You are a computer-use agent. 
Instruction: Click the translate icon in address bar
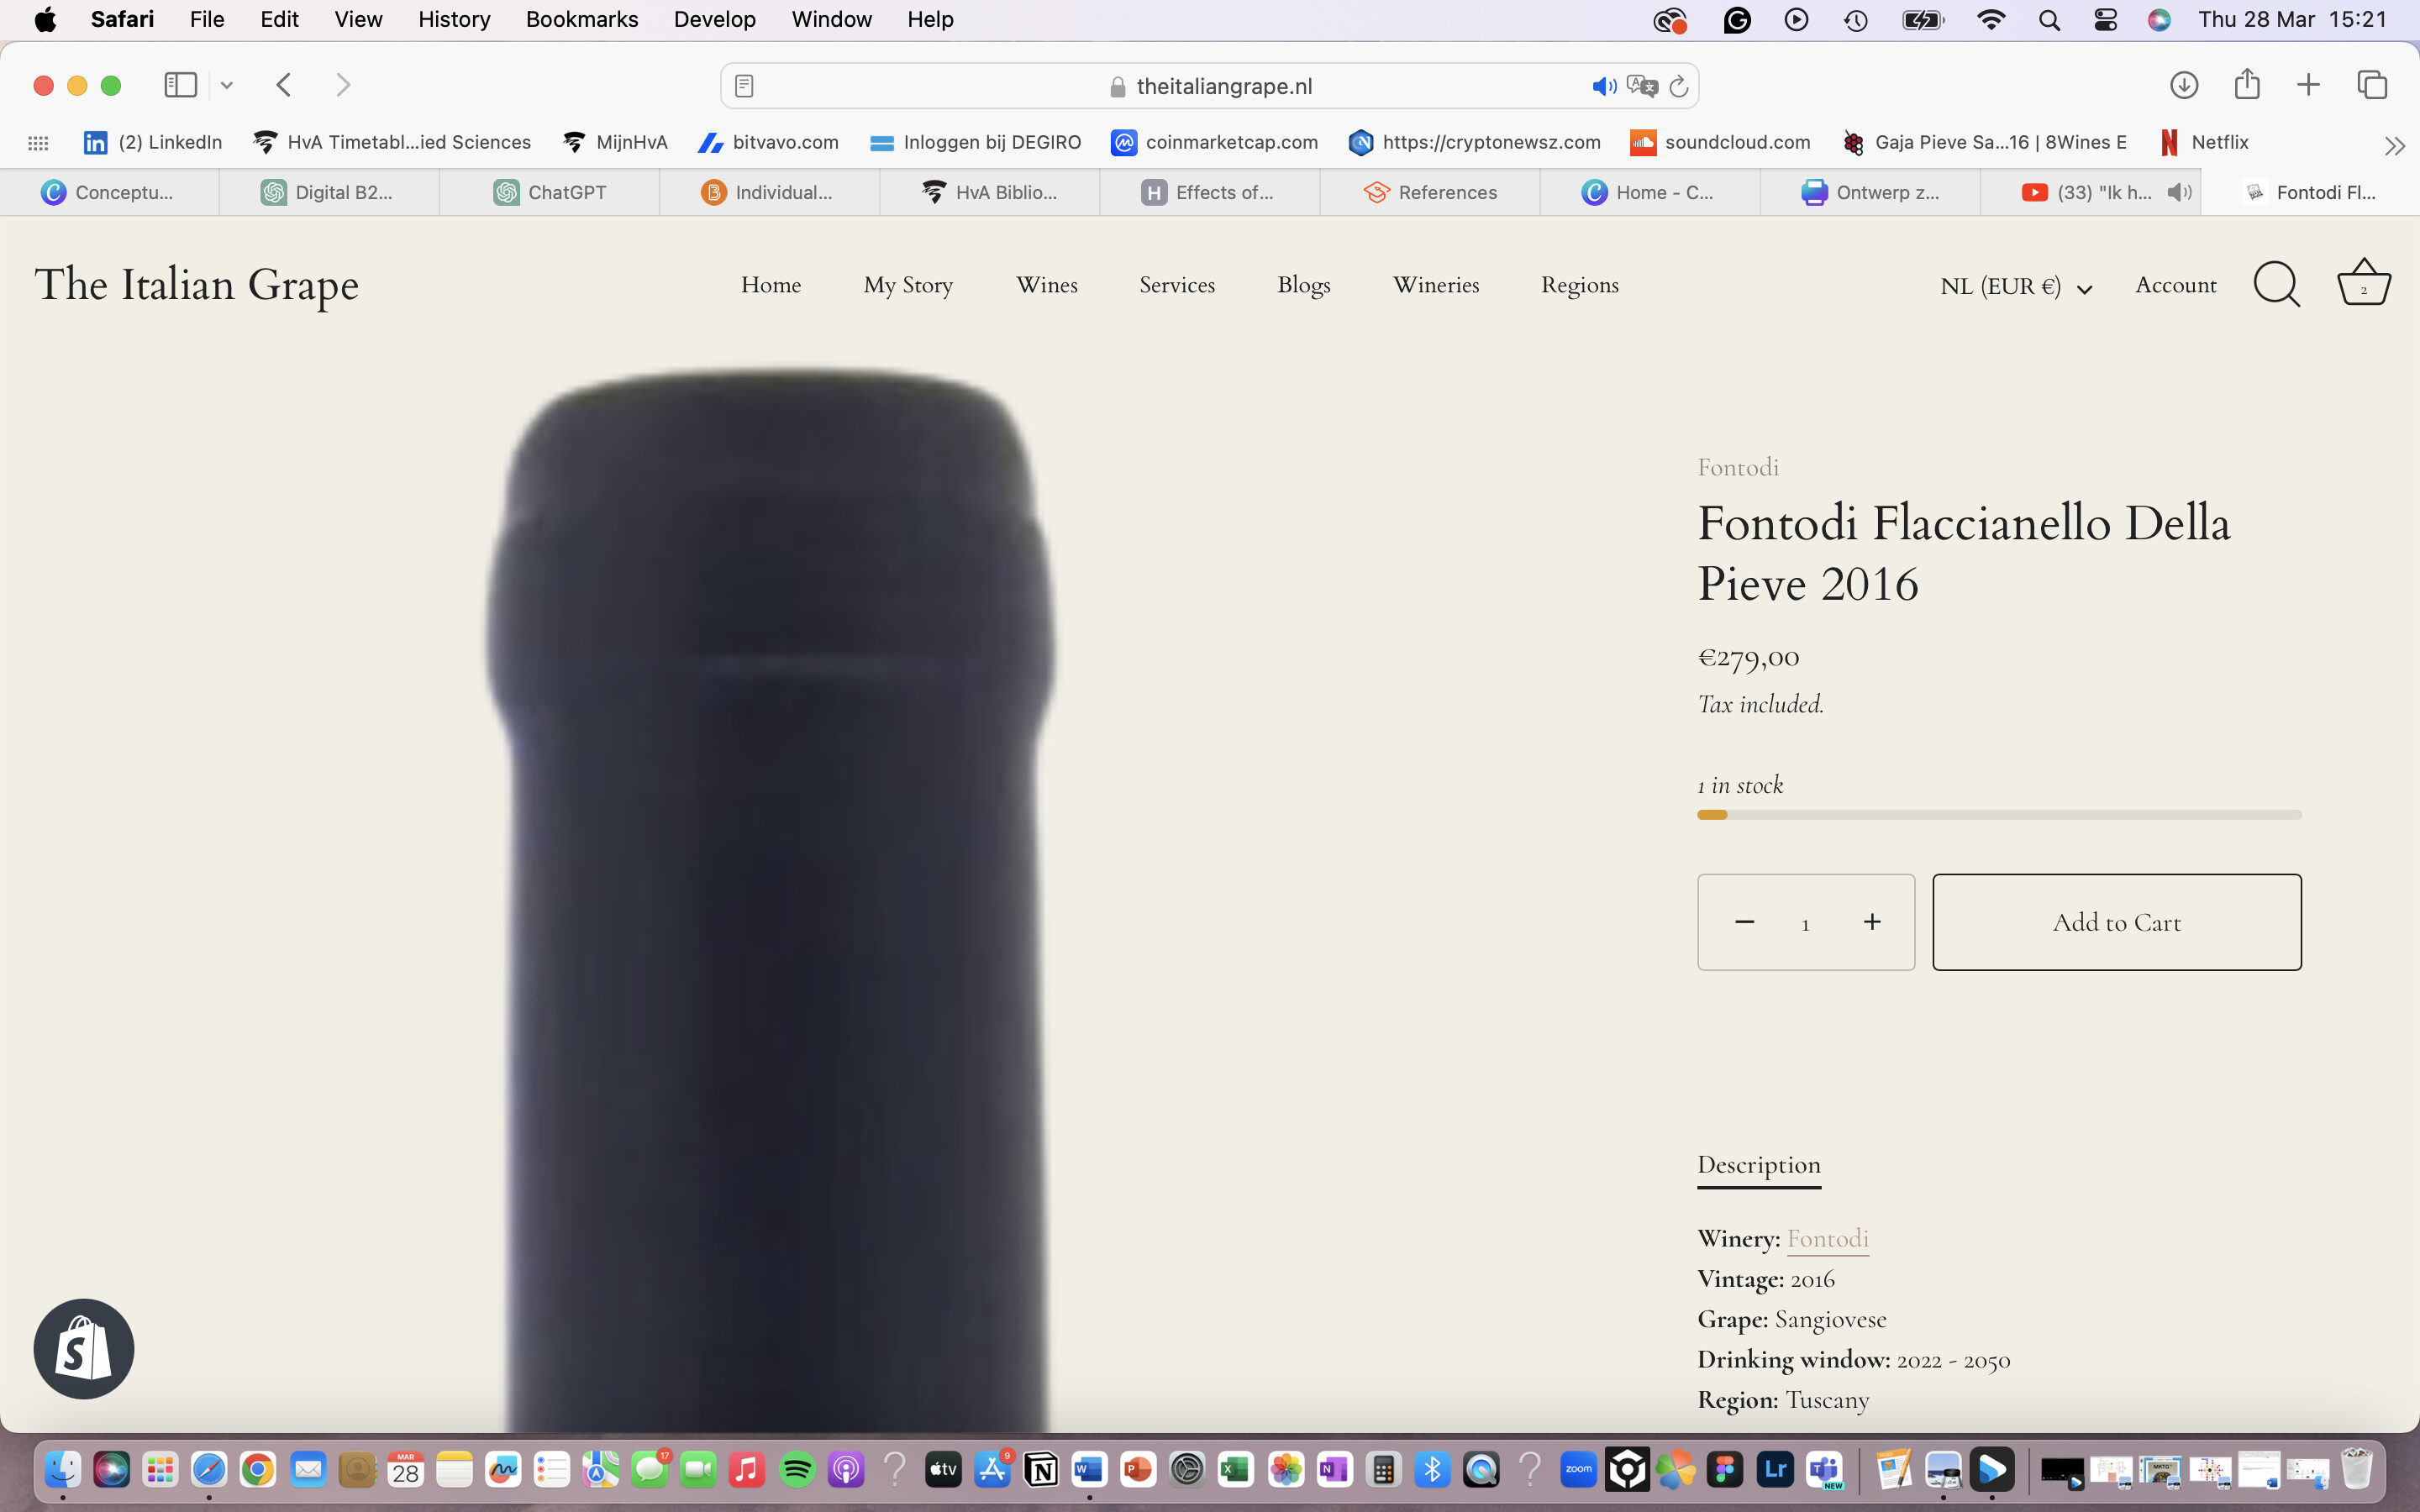(x=1642, y=86)
